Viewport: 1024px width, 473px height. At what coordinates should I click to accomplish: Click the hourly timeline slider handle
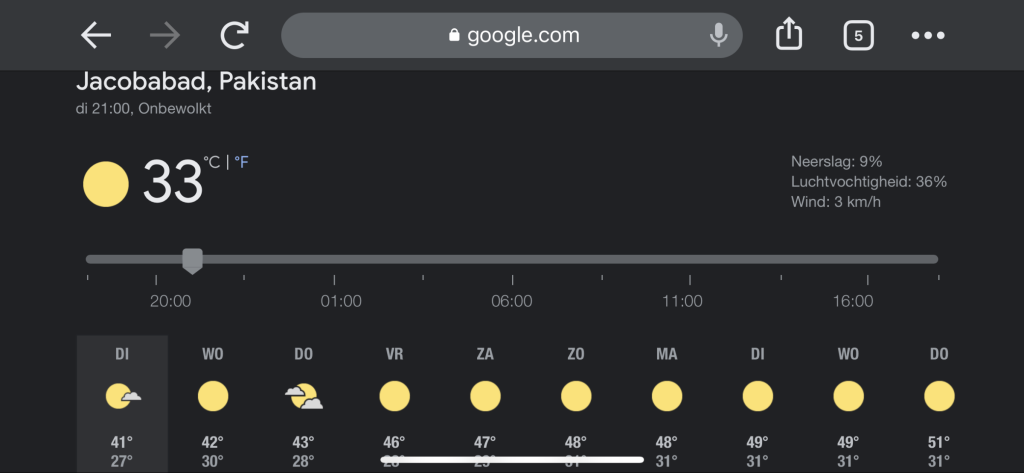(192, 261)
